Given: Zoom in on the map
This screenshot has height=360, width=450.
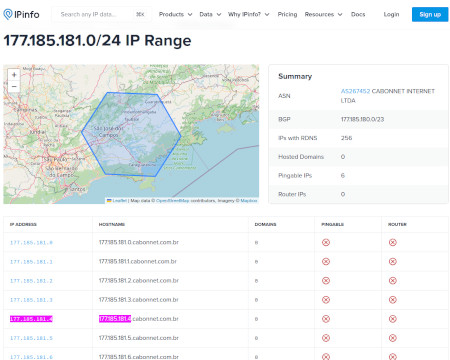Looking at the screenshot, I should (14, 75).
